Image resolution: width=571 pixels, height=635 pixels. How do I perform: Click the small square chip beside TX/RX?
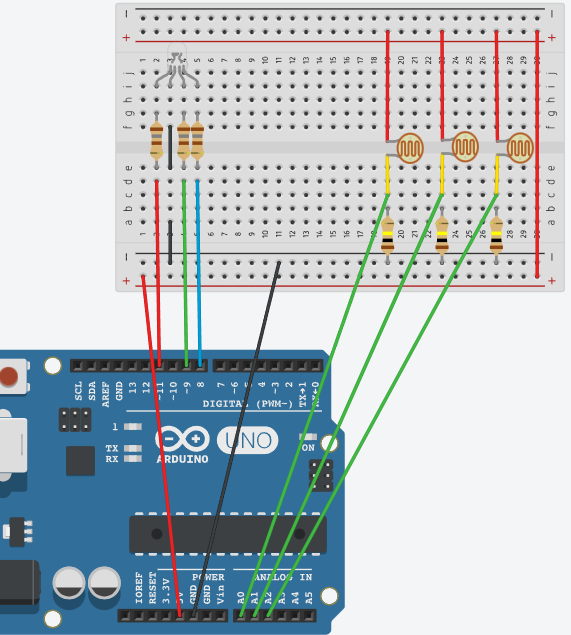pos(80,461)
